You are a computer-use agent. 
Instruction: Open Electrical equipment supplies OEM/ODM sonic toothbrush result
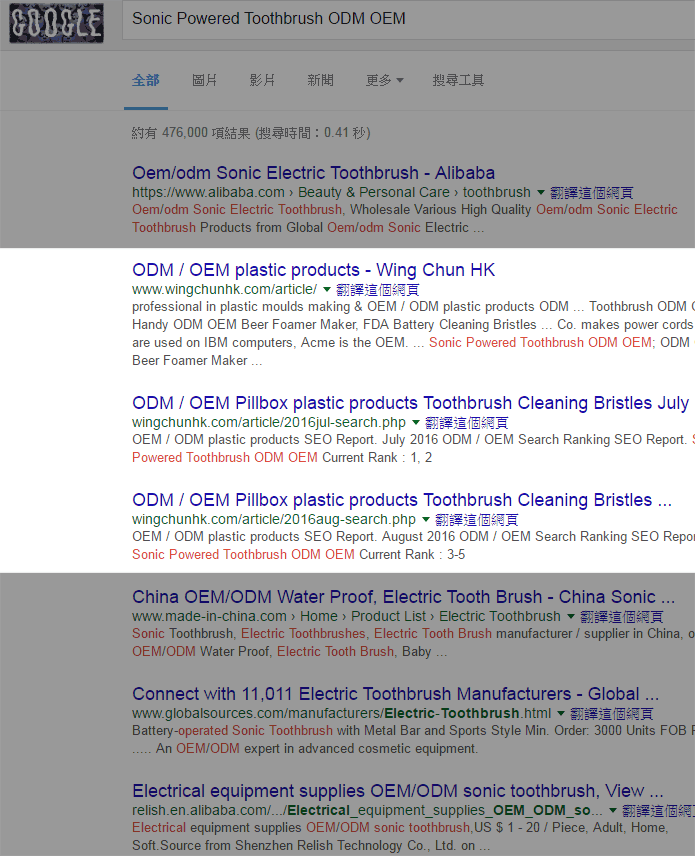click(x=398, y=791)
